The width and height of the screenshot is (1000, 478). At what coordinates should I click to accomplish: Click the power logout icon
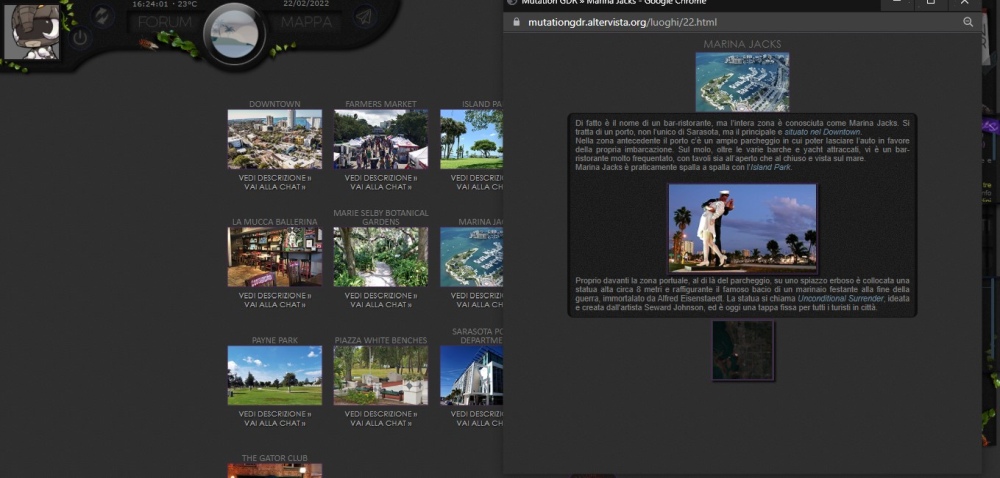click(x=80, y=38)
